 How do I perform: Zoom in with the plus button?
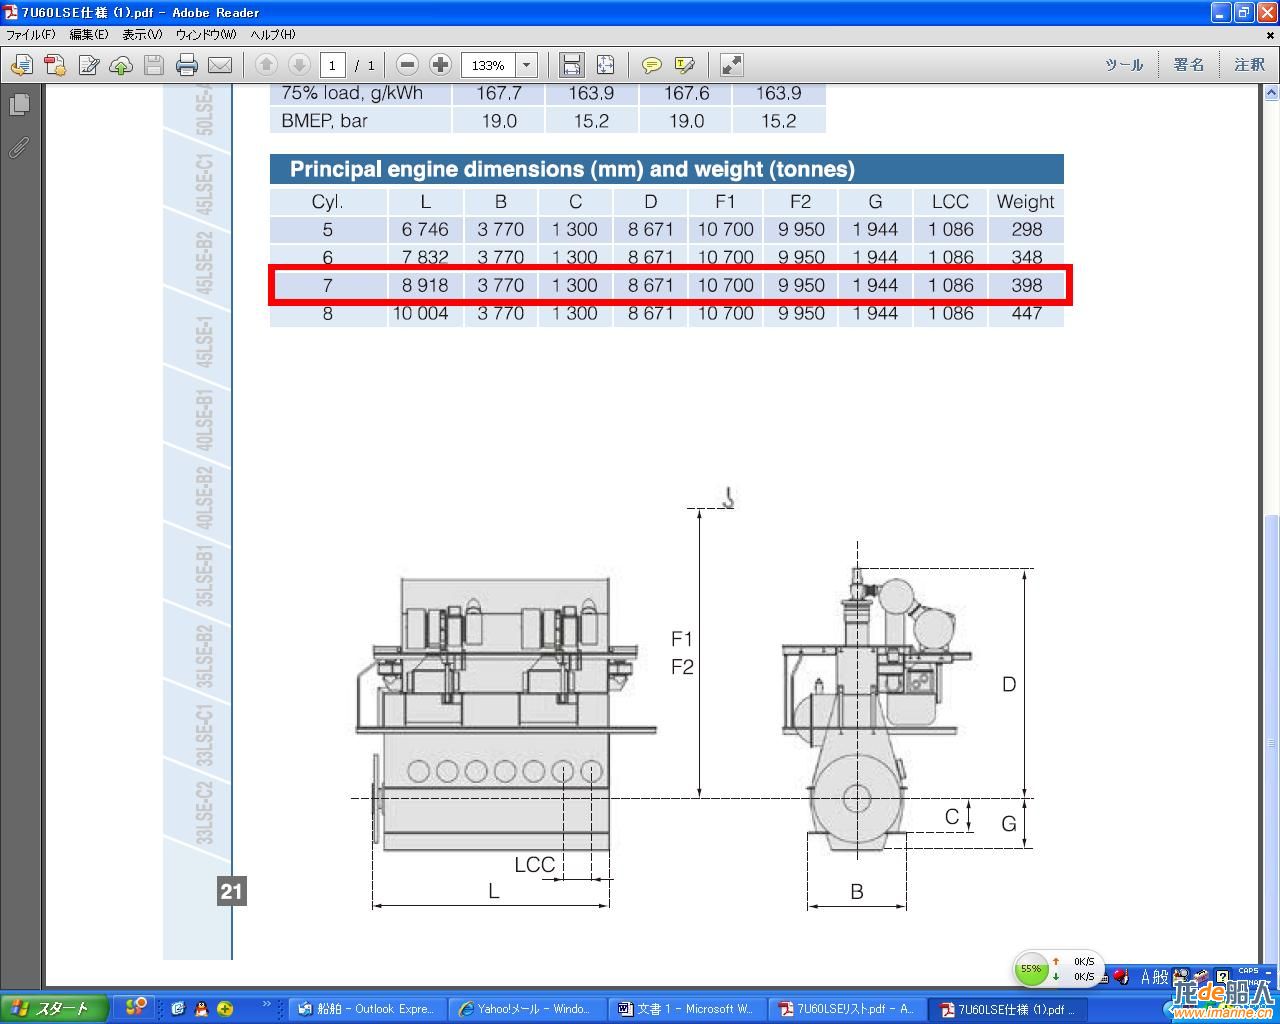440,65
